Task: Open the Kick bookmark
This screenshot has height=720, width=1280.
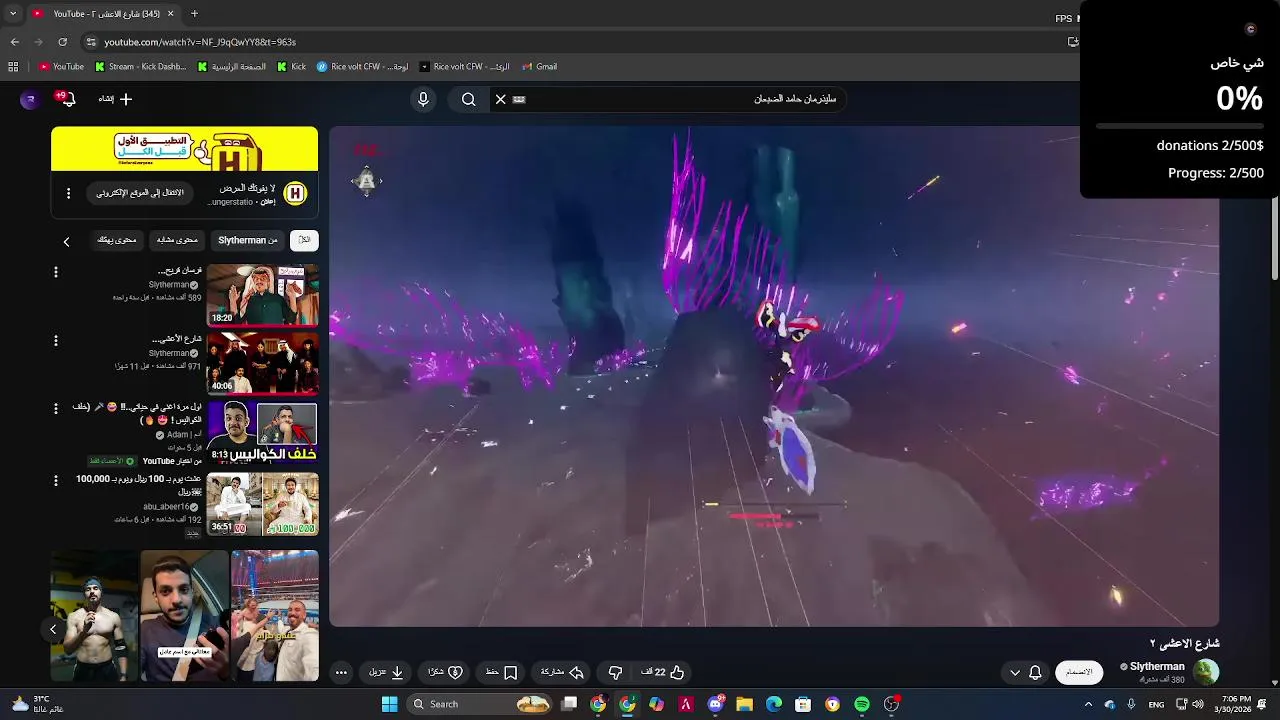Action: 291,67
